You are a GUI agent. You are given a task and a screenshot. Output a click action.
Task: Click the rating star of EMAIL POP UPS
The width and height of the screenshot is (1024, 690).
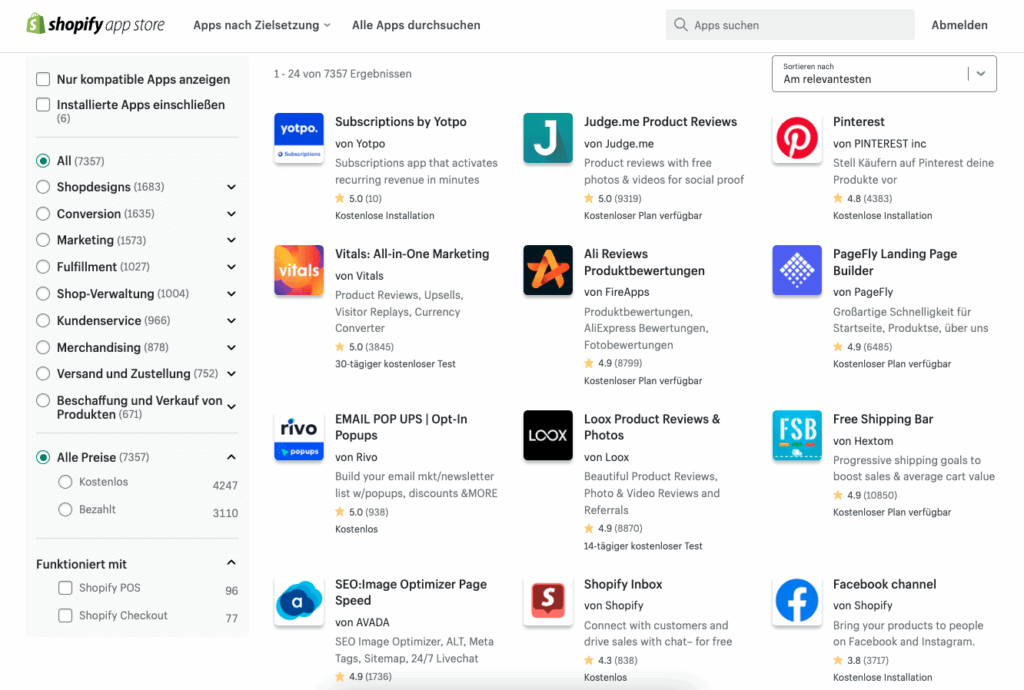tap(340, 512)
